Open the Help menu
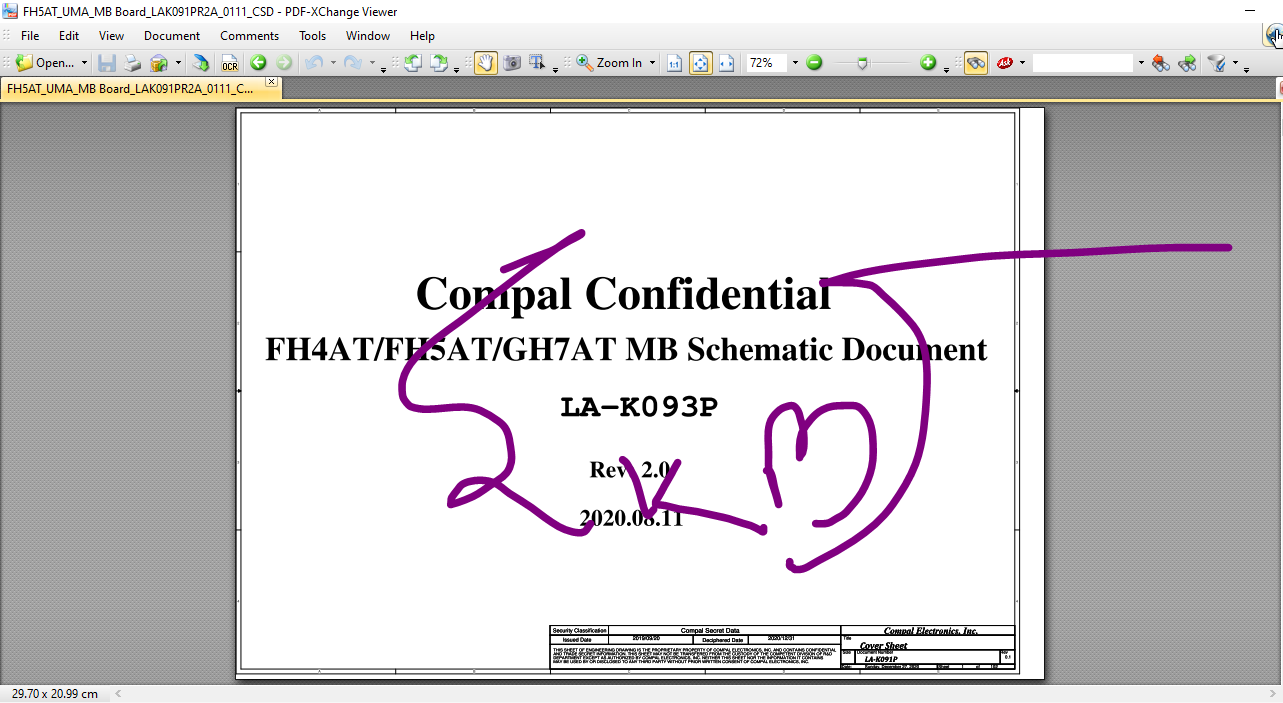The height and width of the screenshot is (703, 1283). coord(423,36)
